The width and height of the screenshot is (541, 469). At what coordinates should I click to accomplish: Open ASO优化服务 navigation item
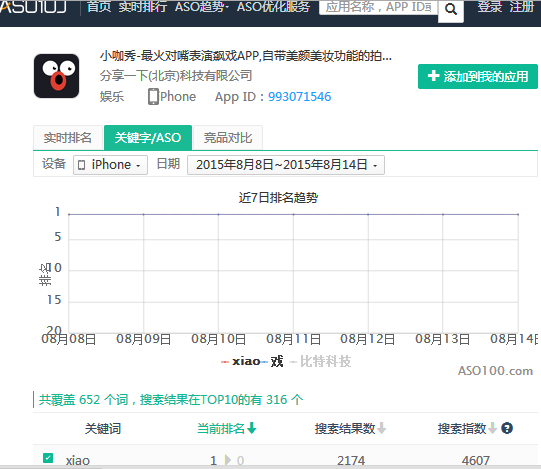click(273, 7)
